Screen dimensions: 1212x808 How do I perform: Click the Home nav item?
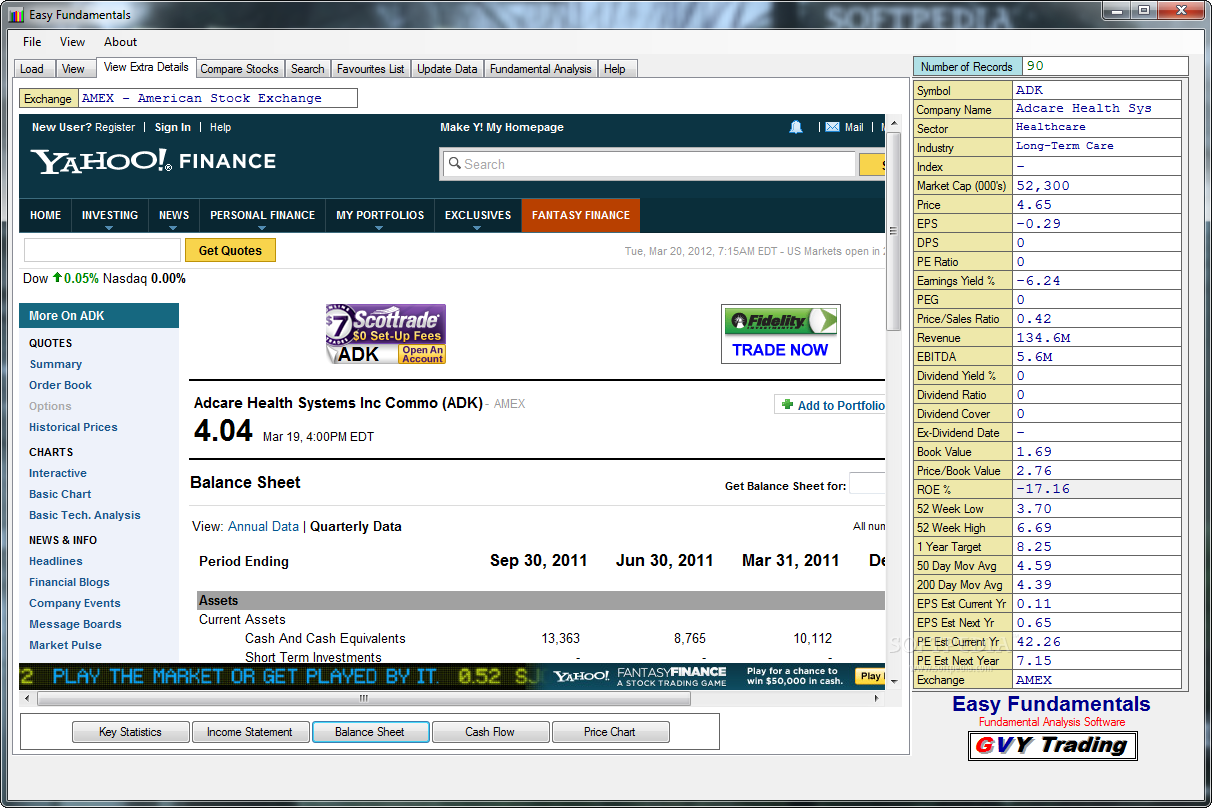(x=45, y=215)
